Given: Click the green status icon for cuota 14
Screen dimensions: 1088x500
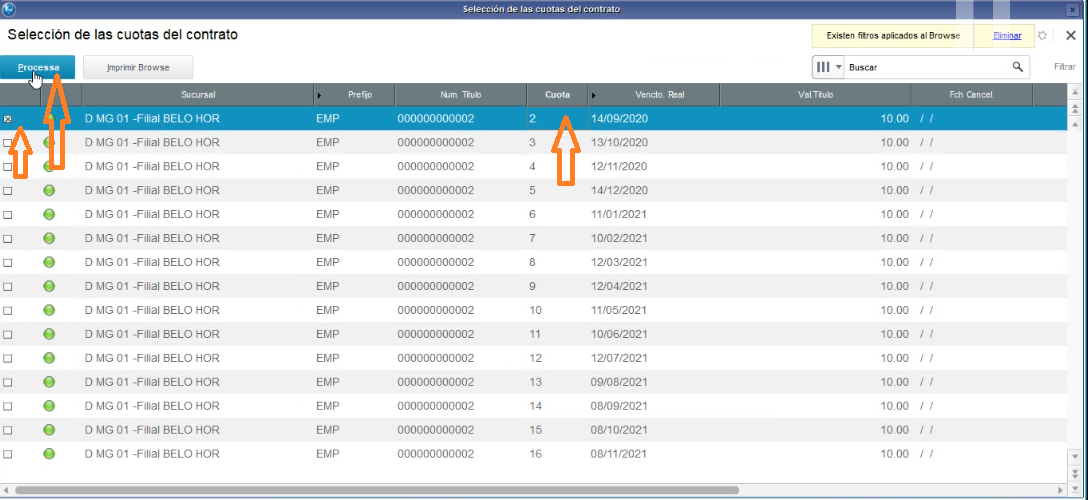Looking at the screenshot, I should pos(49,406).
